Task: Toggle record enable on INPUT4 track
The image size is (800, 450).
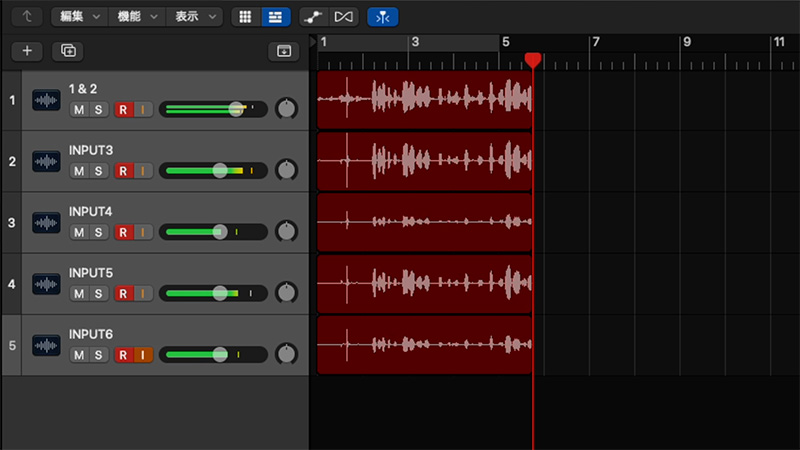Action: pyautogui.click(x=123, y=232)
